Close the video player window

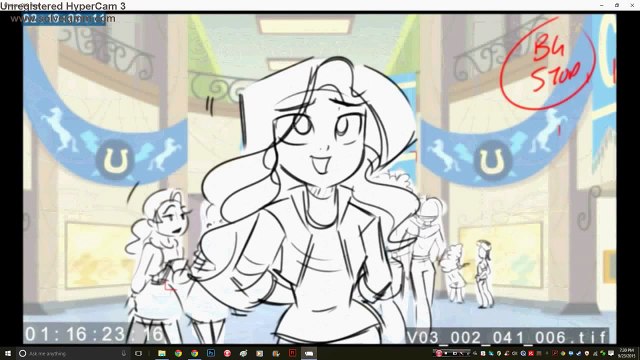coord(632,5)
